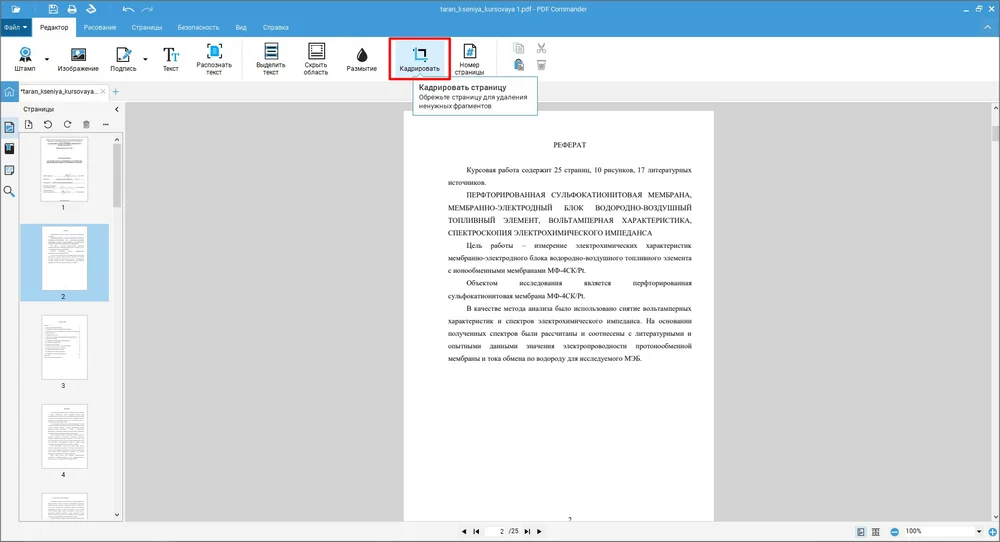The height and width of the screenshot is (542, 1000).
Task: Run Распознать текст OCR tool
Action: point(214,59)
